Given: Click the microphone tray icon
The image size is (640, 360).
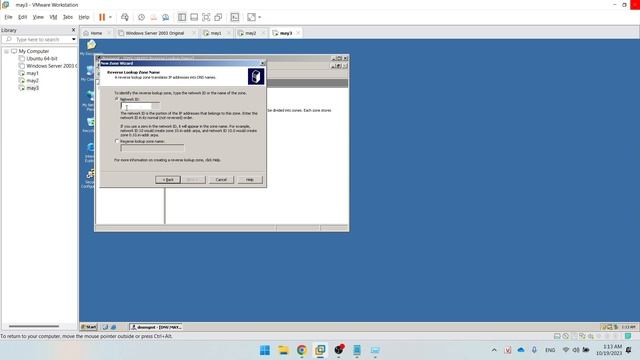Looking at the screenshot, I should pyautogui.click(x=534, y=350).
